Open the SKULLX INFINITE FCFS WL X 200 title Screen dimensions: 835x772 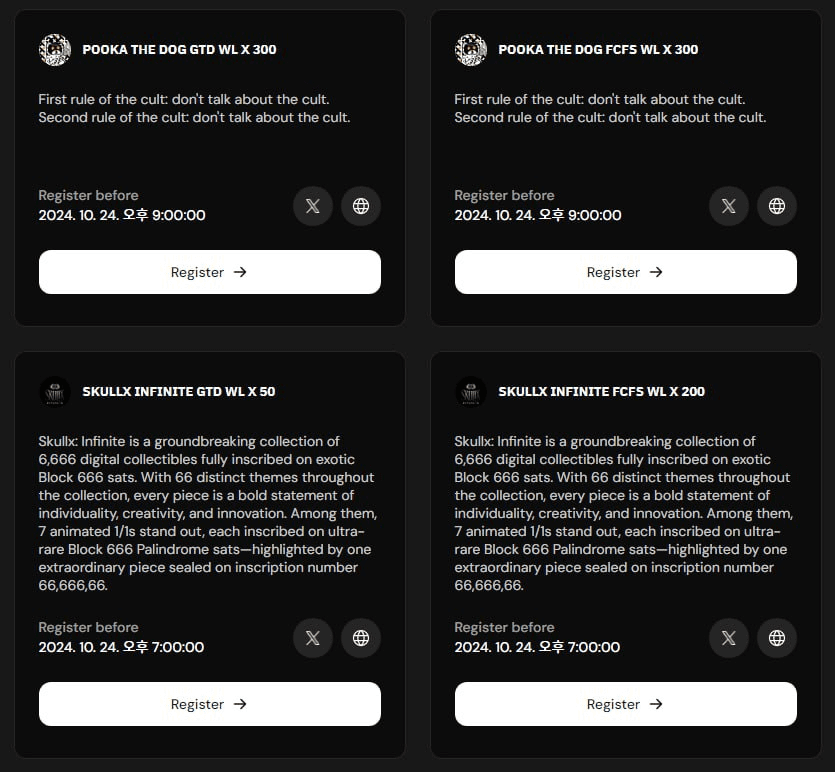tap(601, 392)
